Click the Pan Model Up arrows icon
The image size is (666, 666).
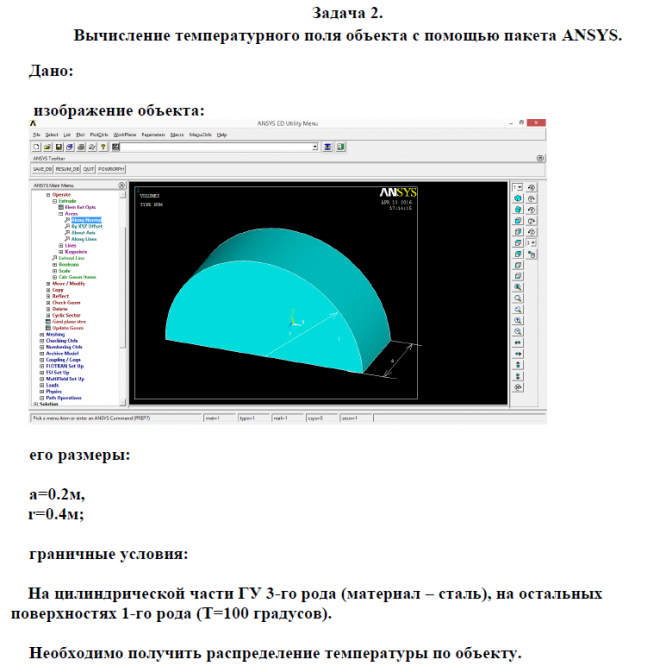click(517, 364)
